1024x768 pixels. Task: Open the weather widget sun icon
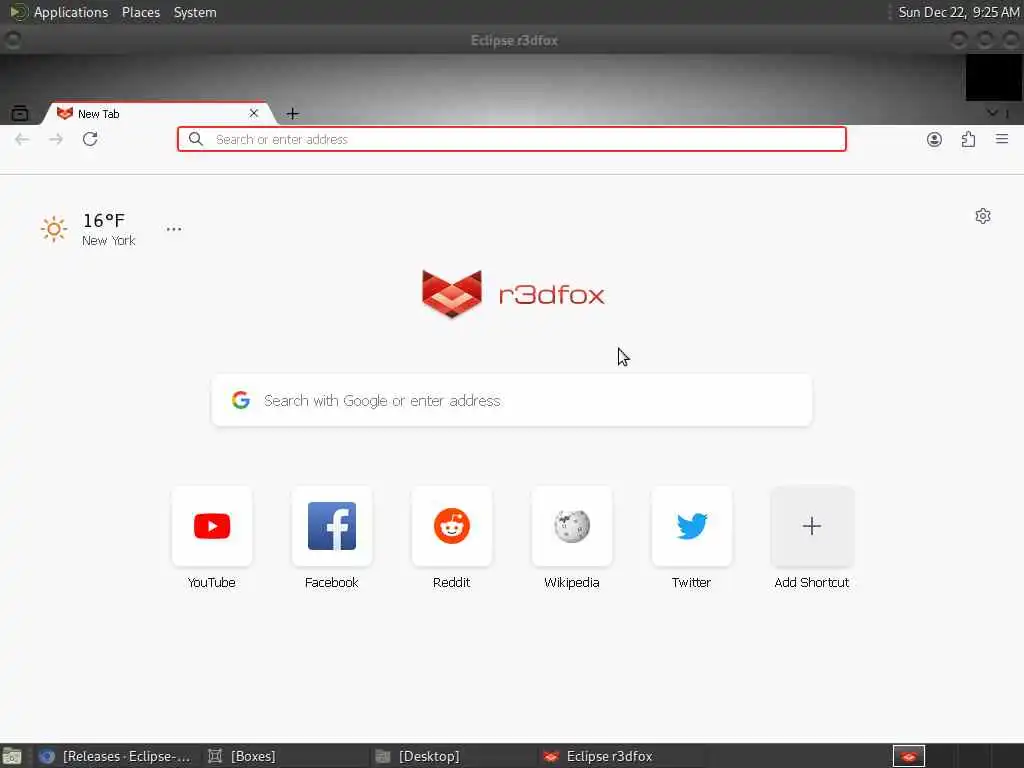click(54, 229)
